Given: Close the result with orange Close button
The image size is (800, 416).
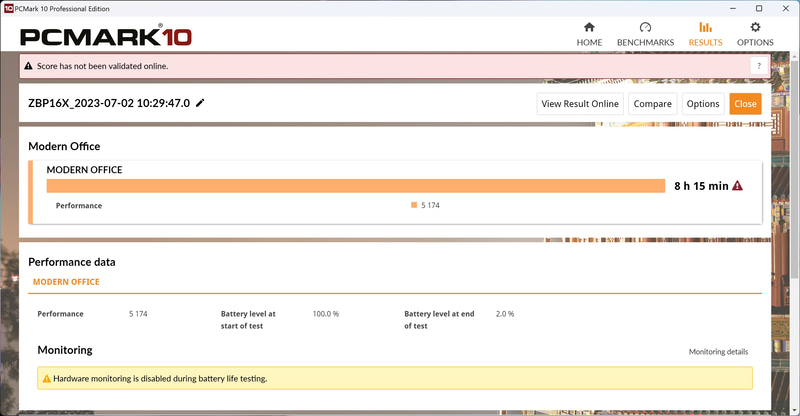Looking at the screenshot, I should (x=745, y=104).
